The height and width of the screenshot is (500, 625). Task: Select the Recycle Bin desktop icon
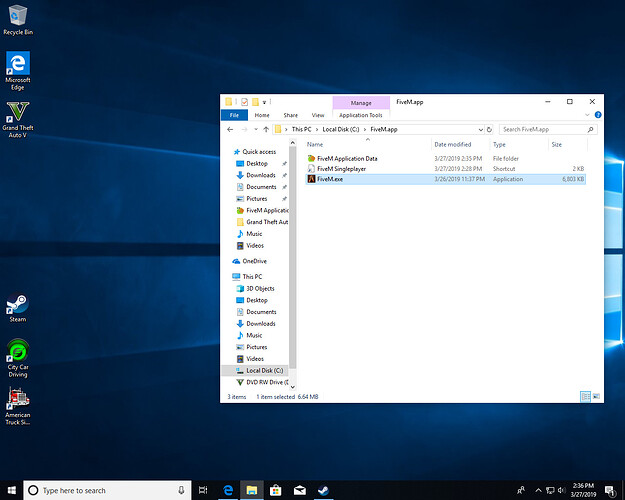[x=17, y=17]
